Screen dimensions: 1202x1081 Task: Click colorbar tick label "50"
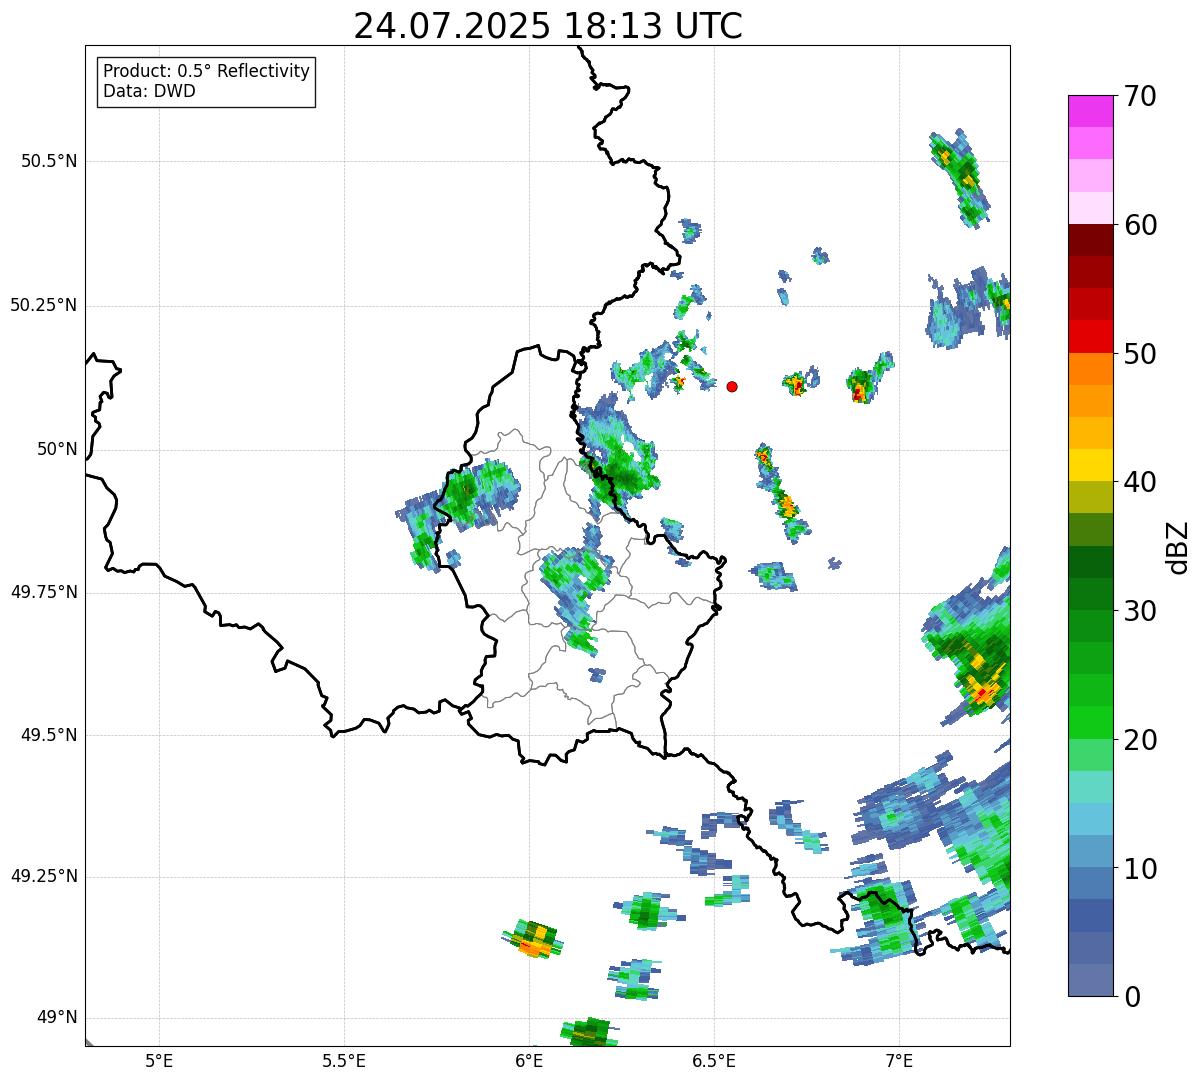tap(1140, 354)
